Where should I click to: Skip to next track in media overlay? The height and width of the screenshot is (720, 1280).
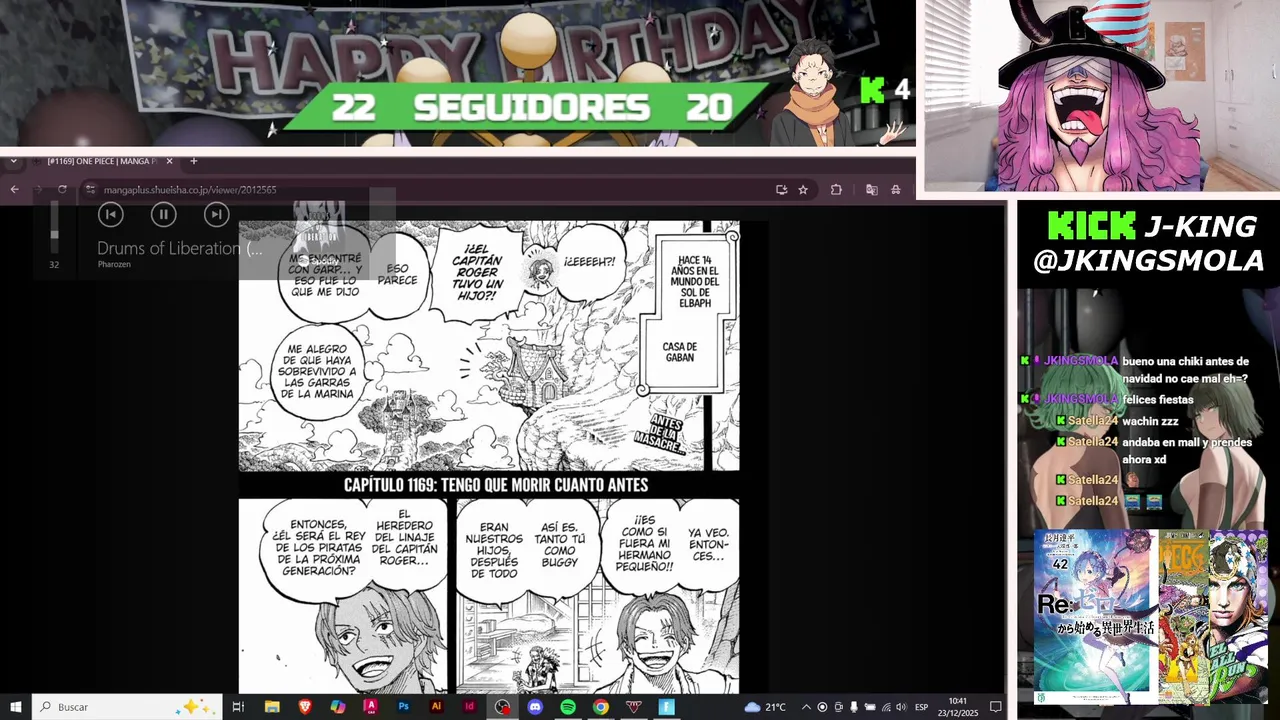pos(216,214)
